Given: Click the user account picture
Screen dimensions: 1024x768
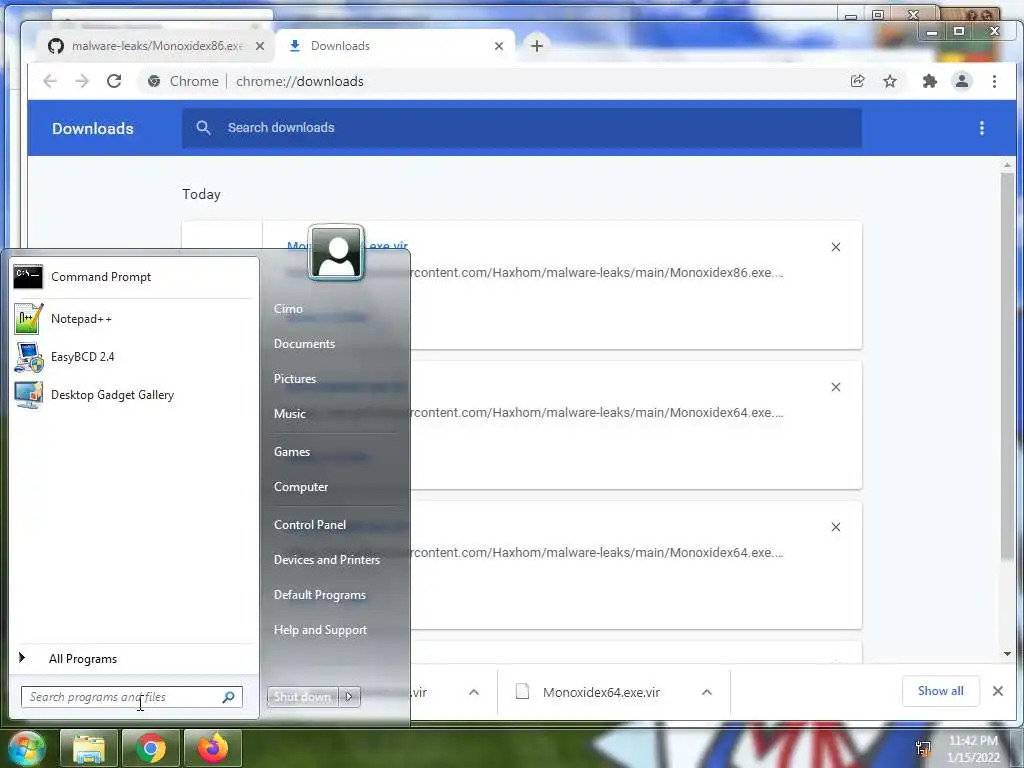Looking at the screenshot, I should (336, 253).
